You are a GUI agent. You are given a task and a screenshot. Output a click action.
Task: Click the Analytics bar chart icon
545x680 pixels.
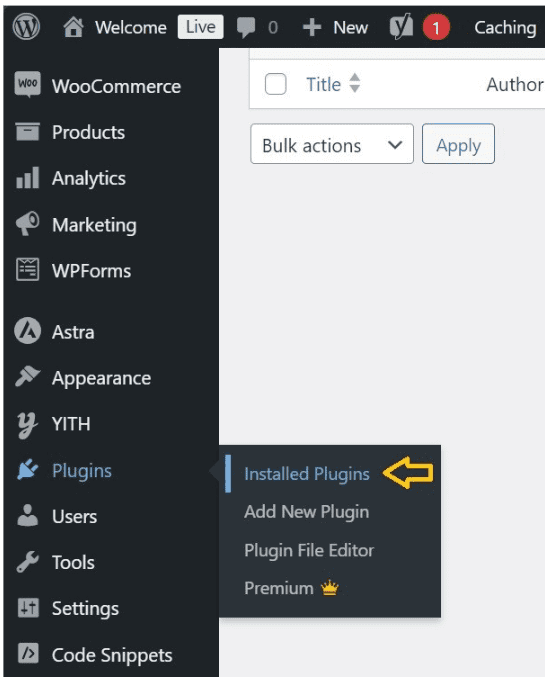[x=28, y=178]
